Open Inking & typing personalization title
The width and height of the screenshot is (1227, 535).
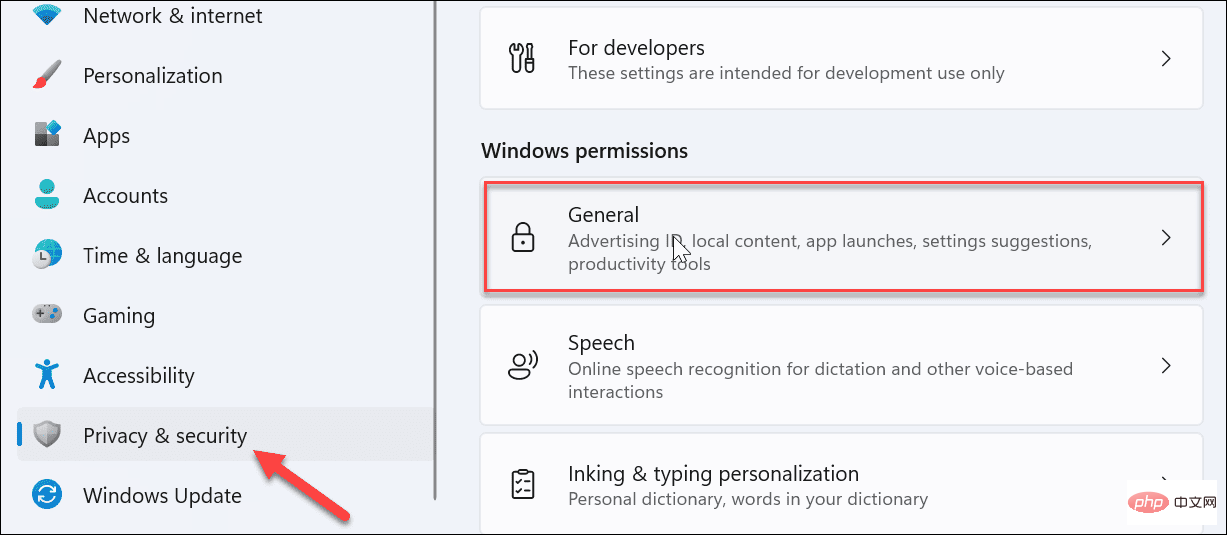pyautogui.click(x=713, y=473)
